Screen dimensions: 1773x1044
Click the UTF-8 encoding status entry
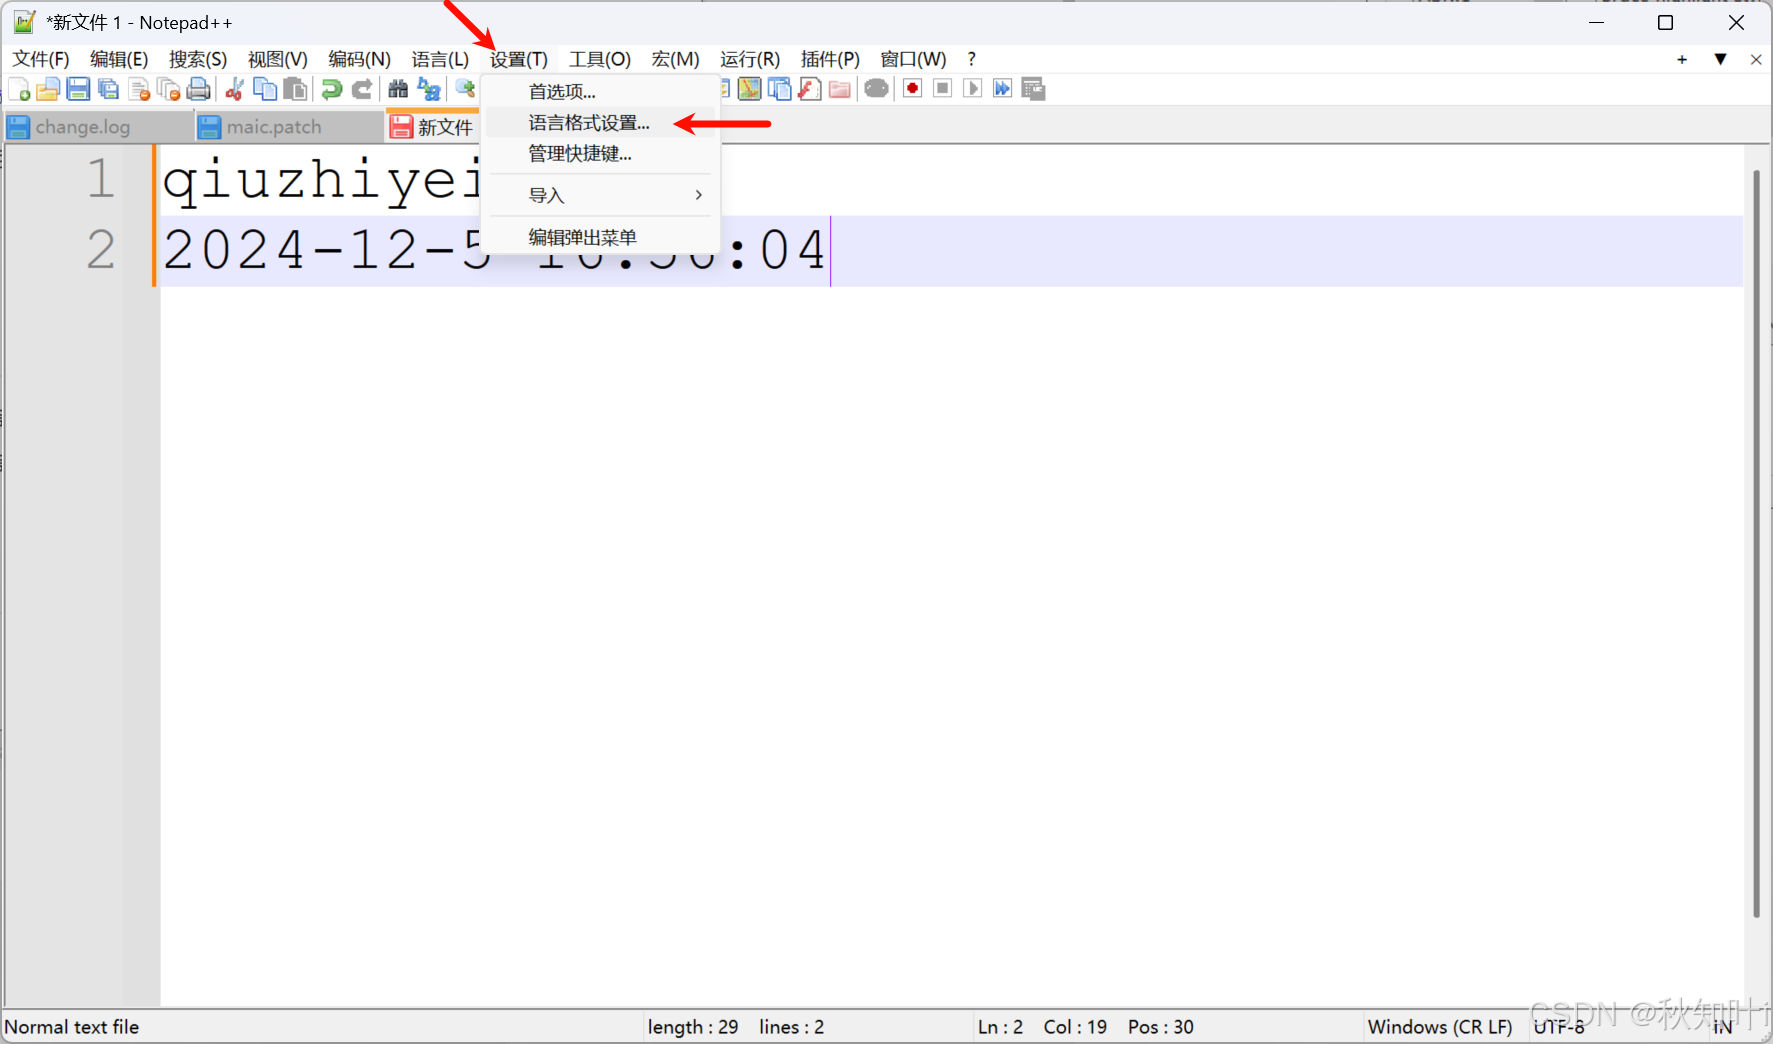coord(1559,1027)
